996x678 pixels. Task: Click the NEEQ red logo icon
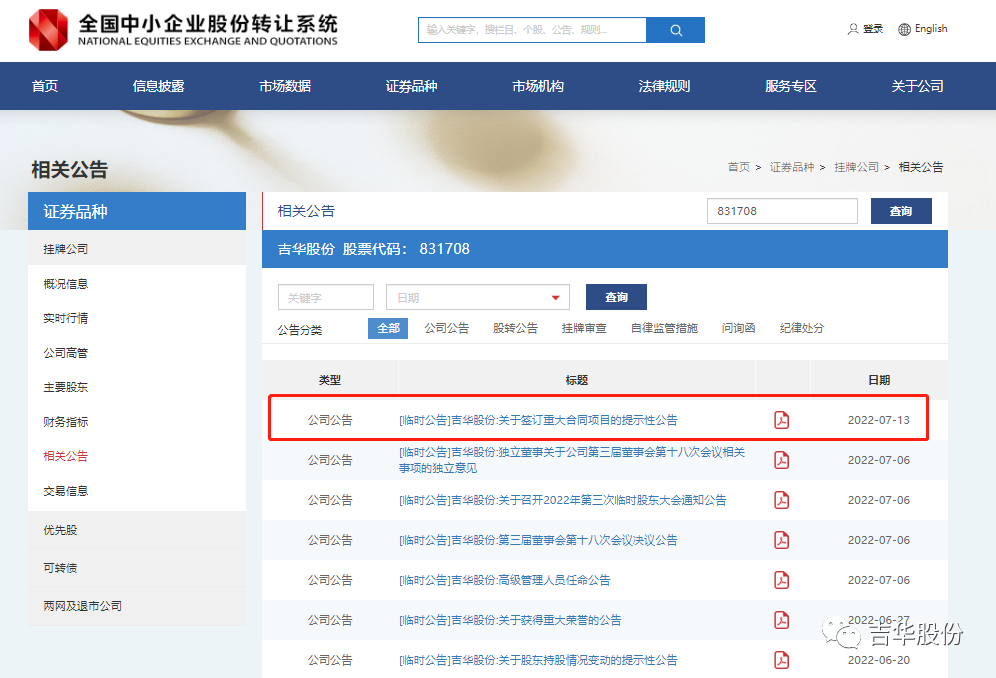(48, 30)
